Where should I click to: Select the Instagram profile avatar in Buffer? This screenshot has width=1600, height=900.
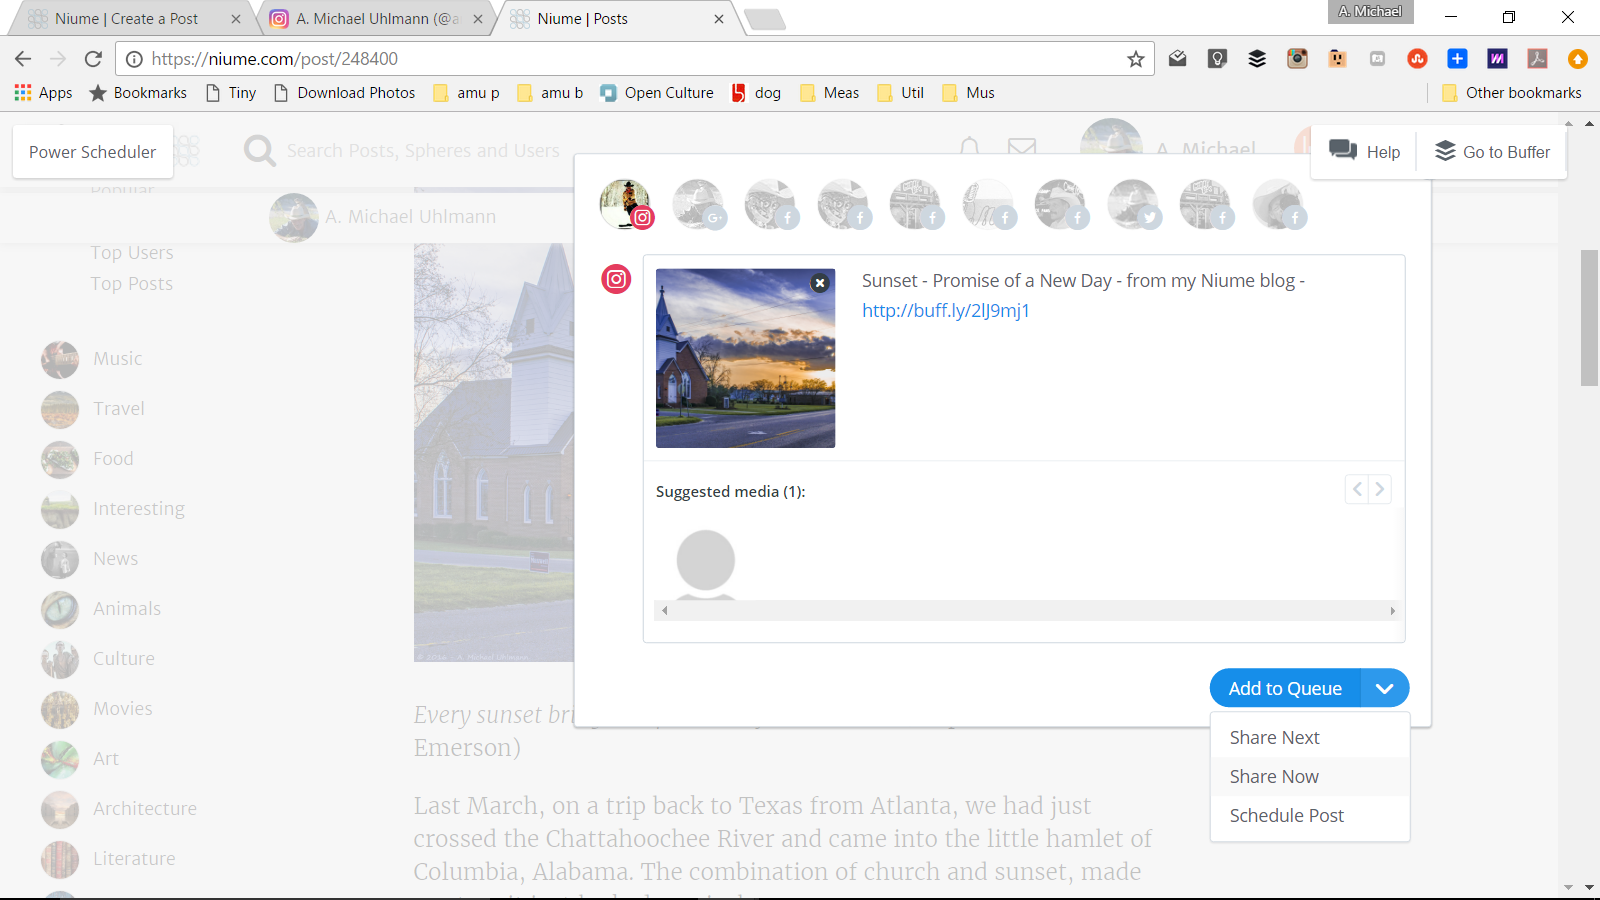(625, 203)
